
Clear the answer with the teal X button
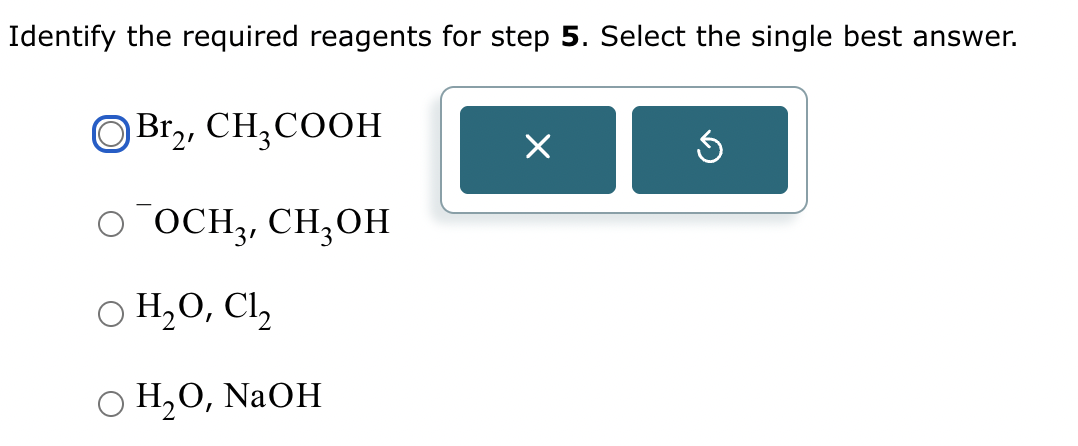(538, 150)
